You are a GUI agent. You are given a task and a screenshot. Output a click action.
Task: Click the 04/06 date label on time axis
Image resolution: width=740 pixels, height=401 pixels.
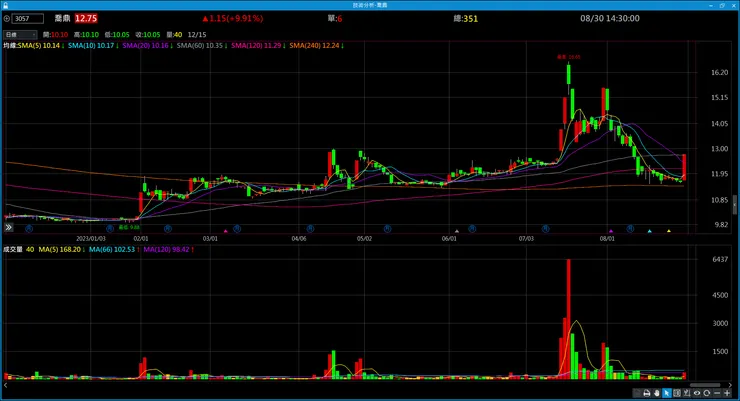point(299,239)
